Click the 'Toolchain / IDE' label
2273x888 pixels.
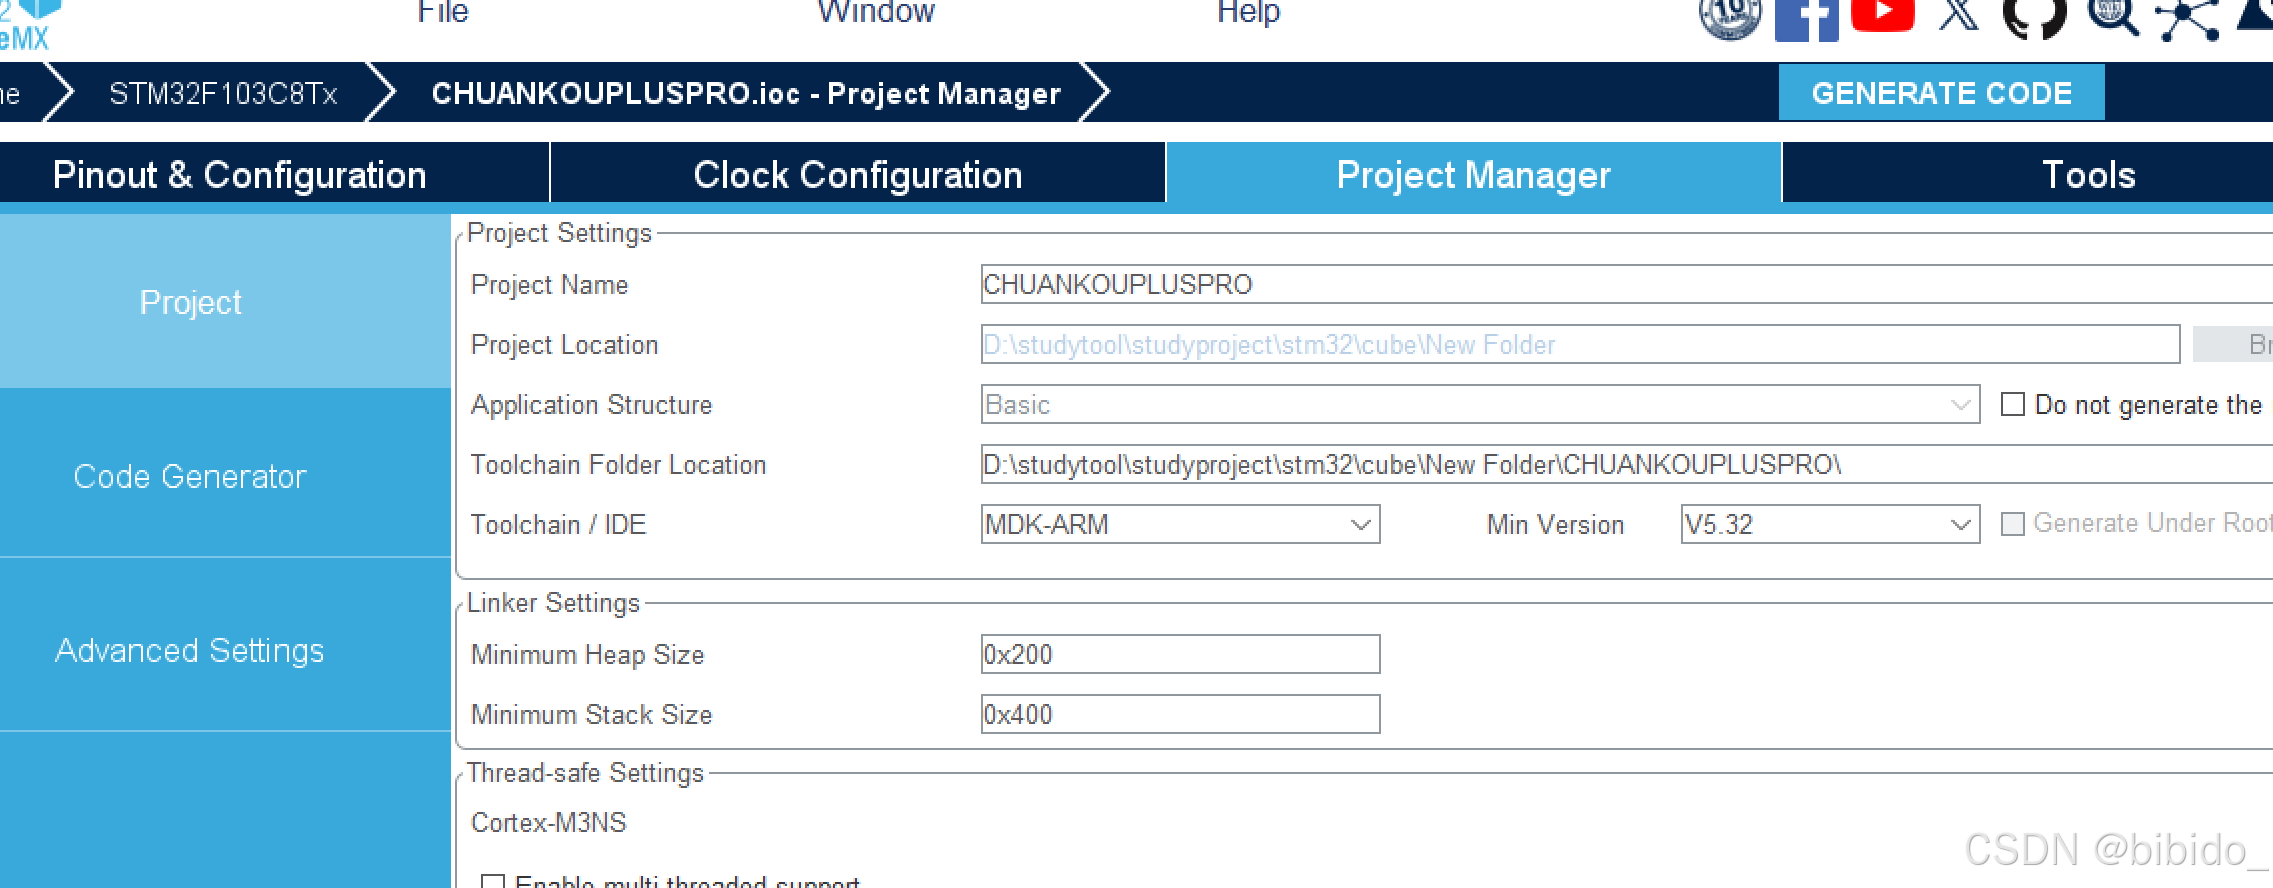(558, 524)
